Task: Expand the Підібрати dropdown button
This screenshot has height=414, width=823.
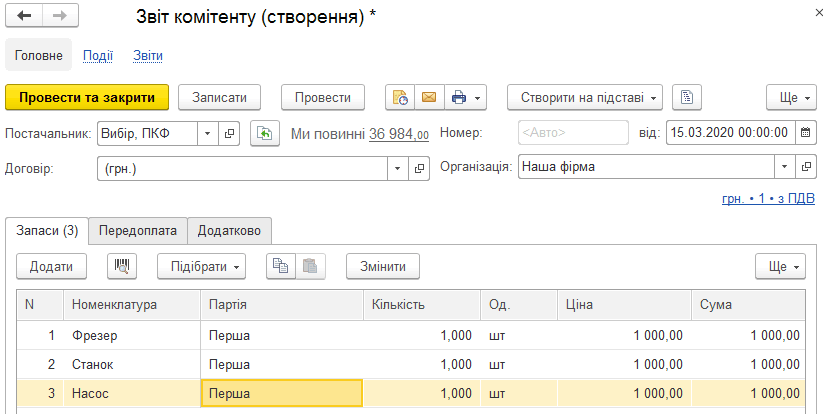Action: pyautogui.click(x=202, y=267)
